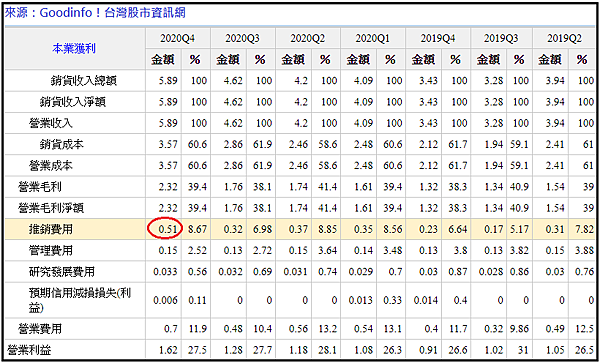This screenshot has height=363, width=600.
Task: Click 推銷費用 amount 0.32 for 2020Q3
Action: coord(233,230)
